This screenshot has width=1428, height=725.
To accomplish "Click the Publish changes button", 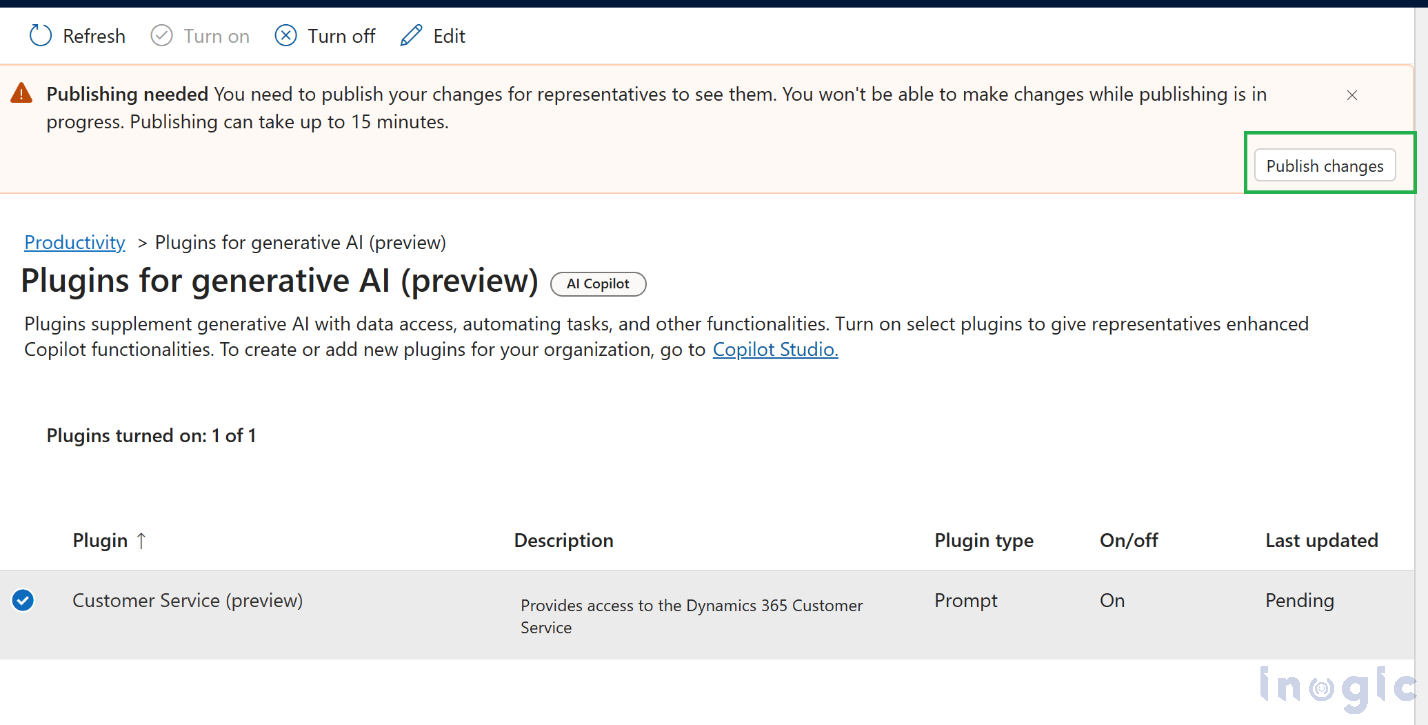I will 1325,166.
